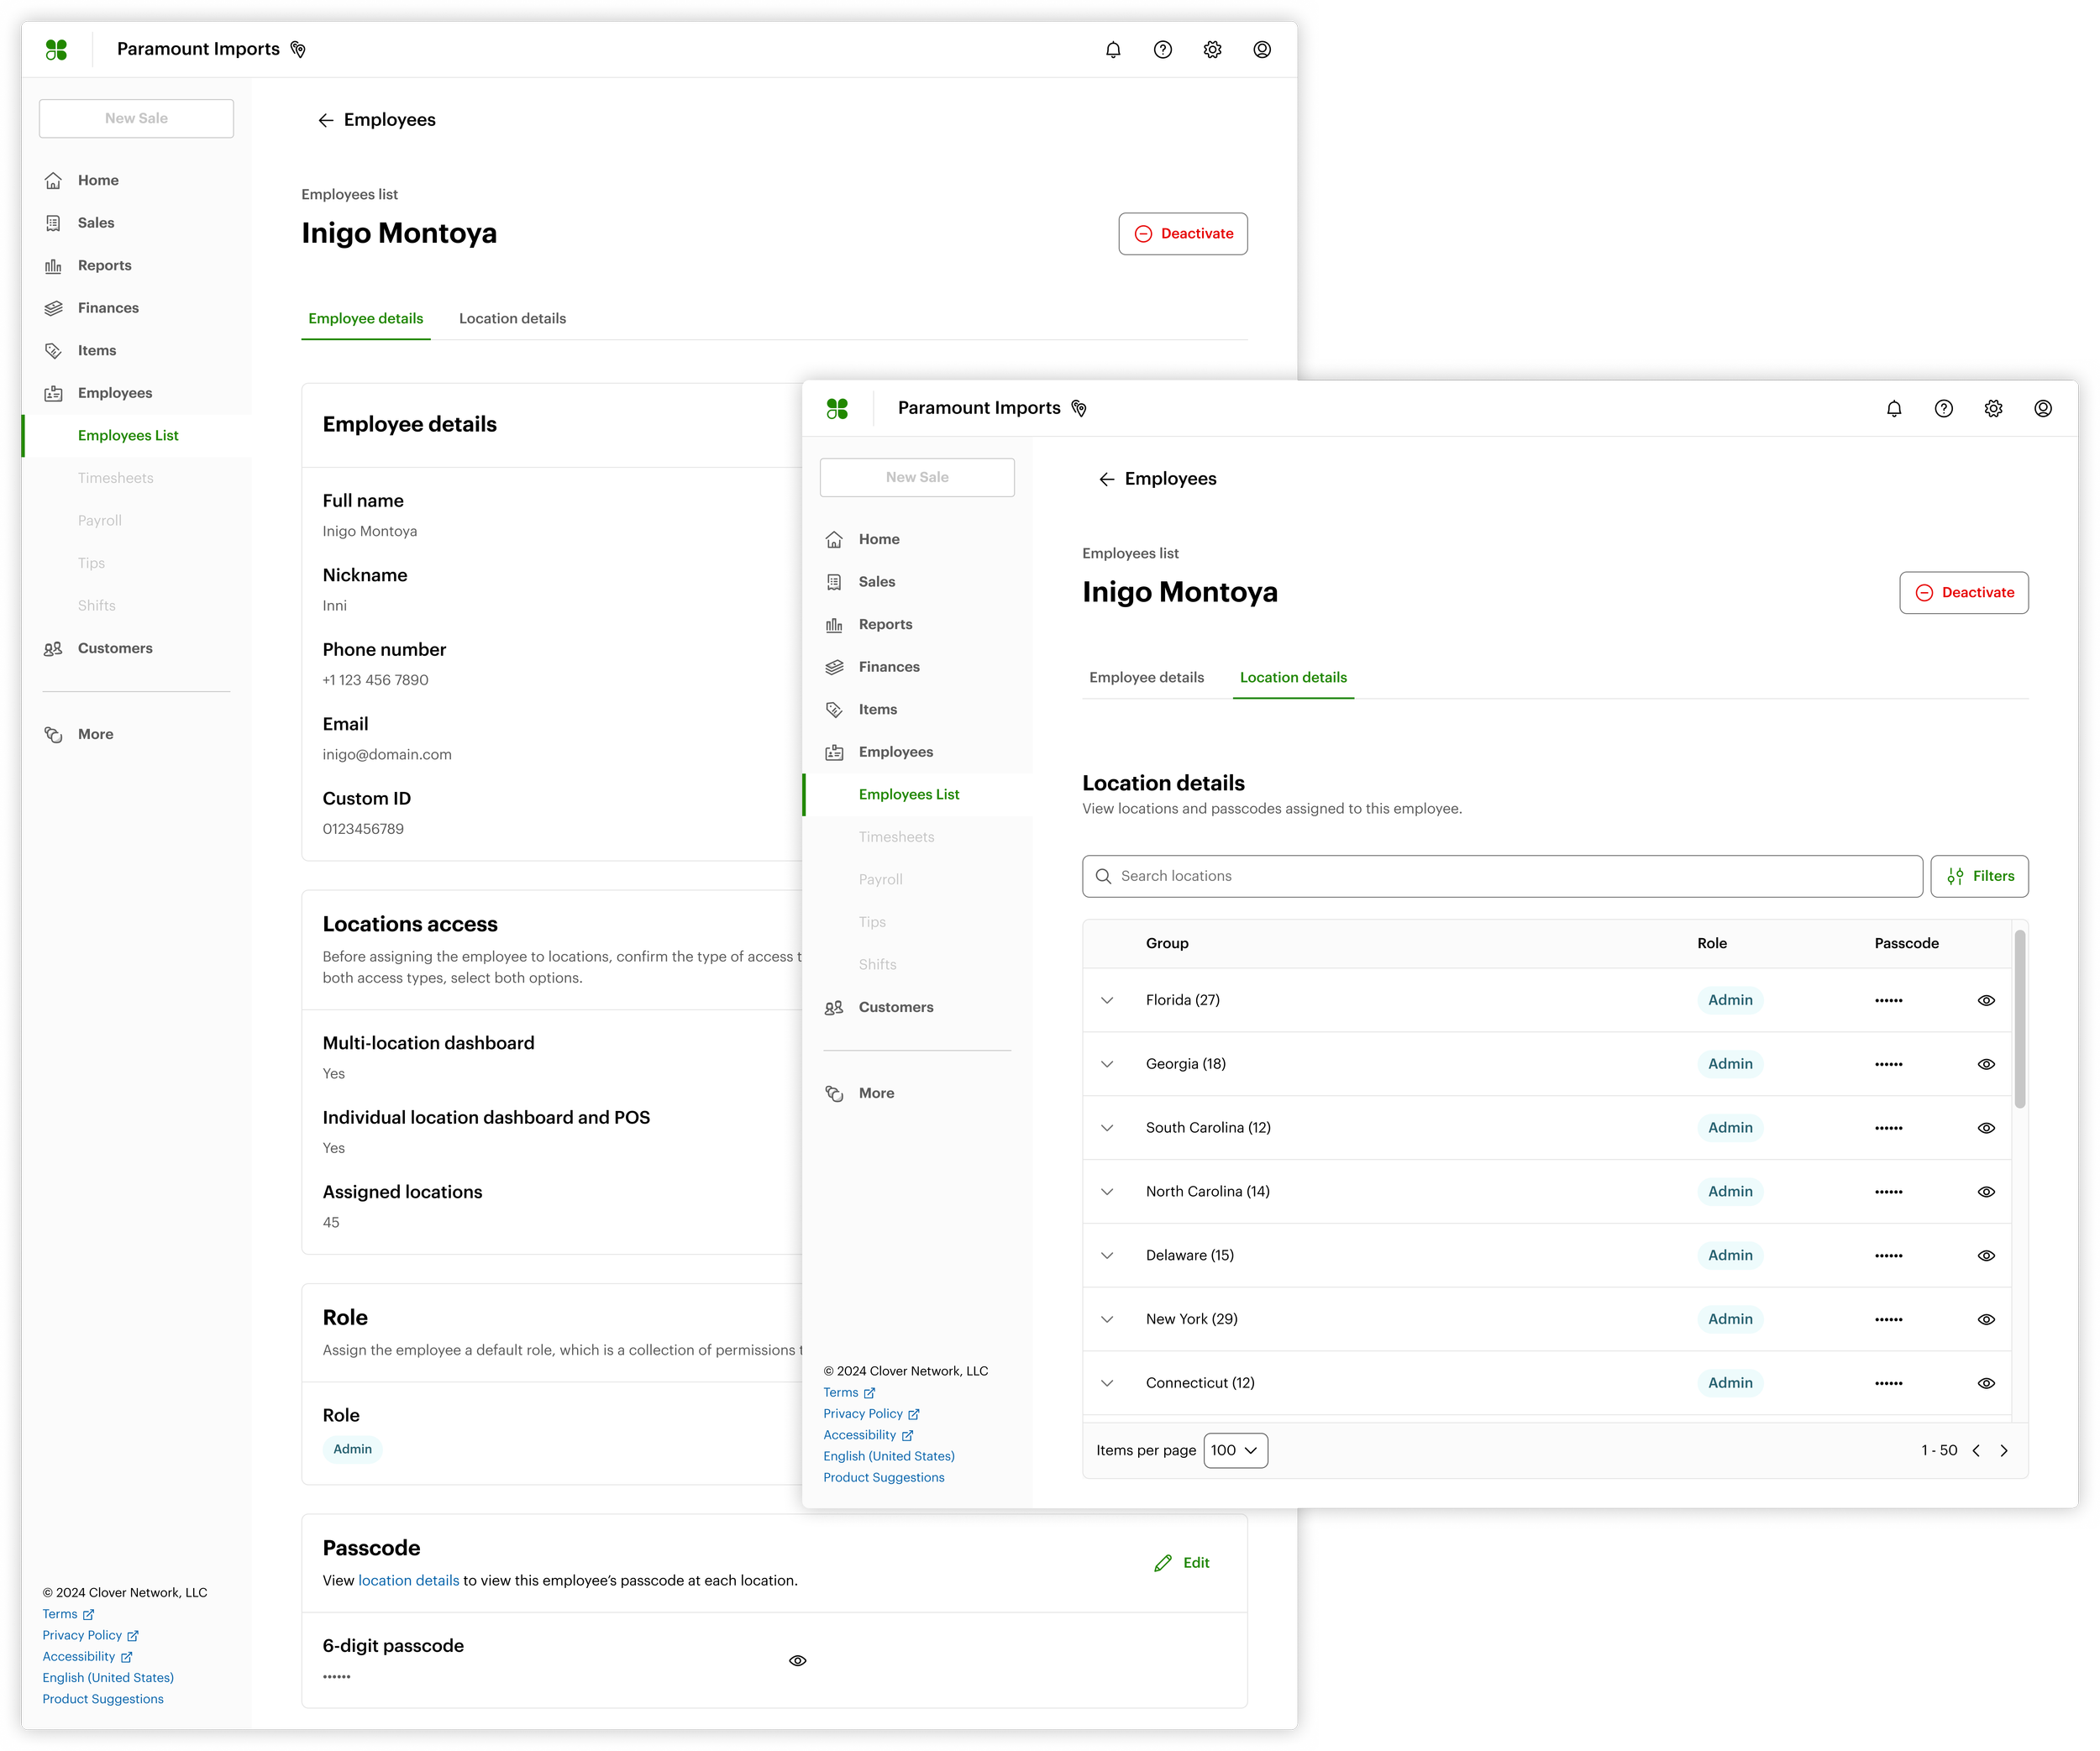Click the back arrow beside Employees in front window
This screenshot has height=1751, width=2100.
pyautogui.click(x=1106, y=480)
